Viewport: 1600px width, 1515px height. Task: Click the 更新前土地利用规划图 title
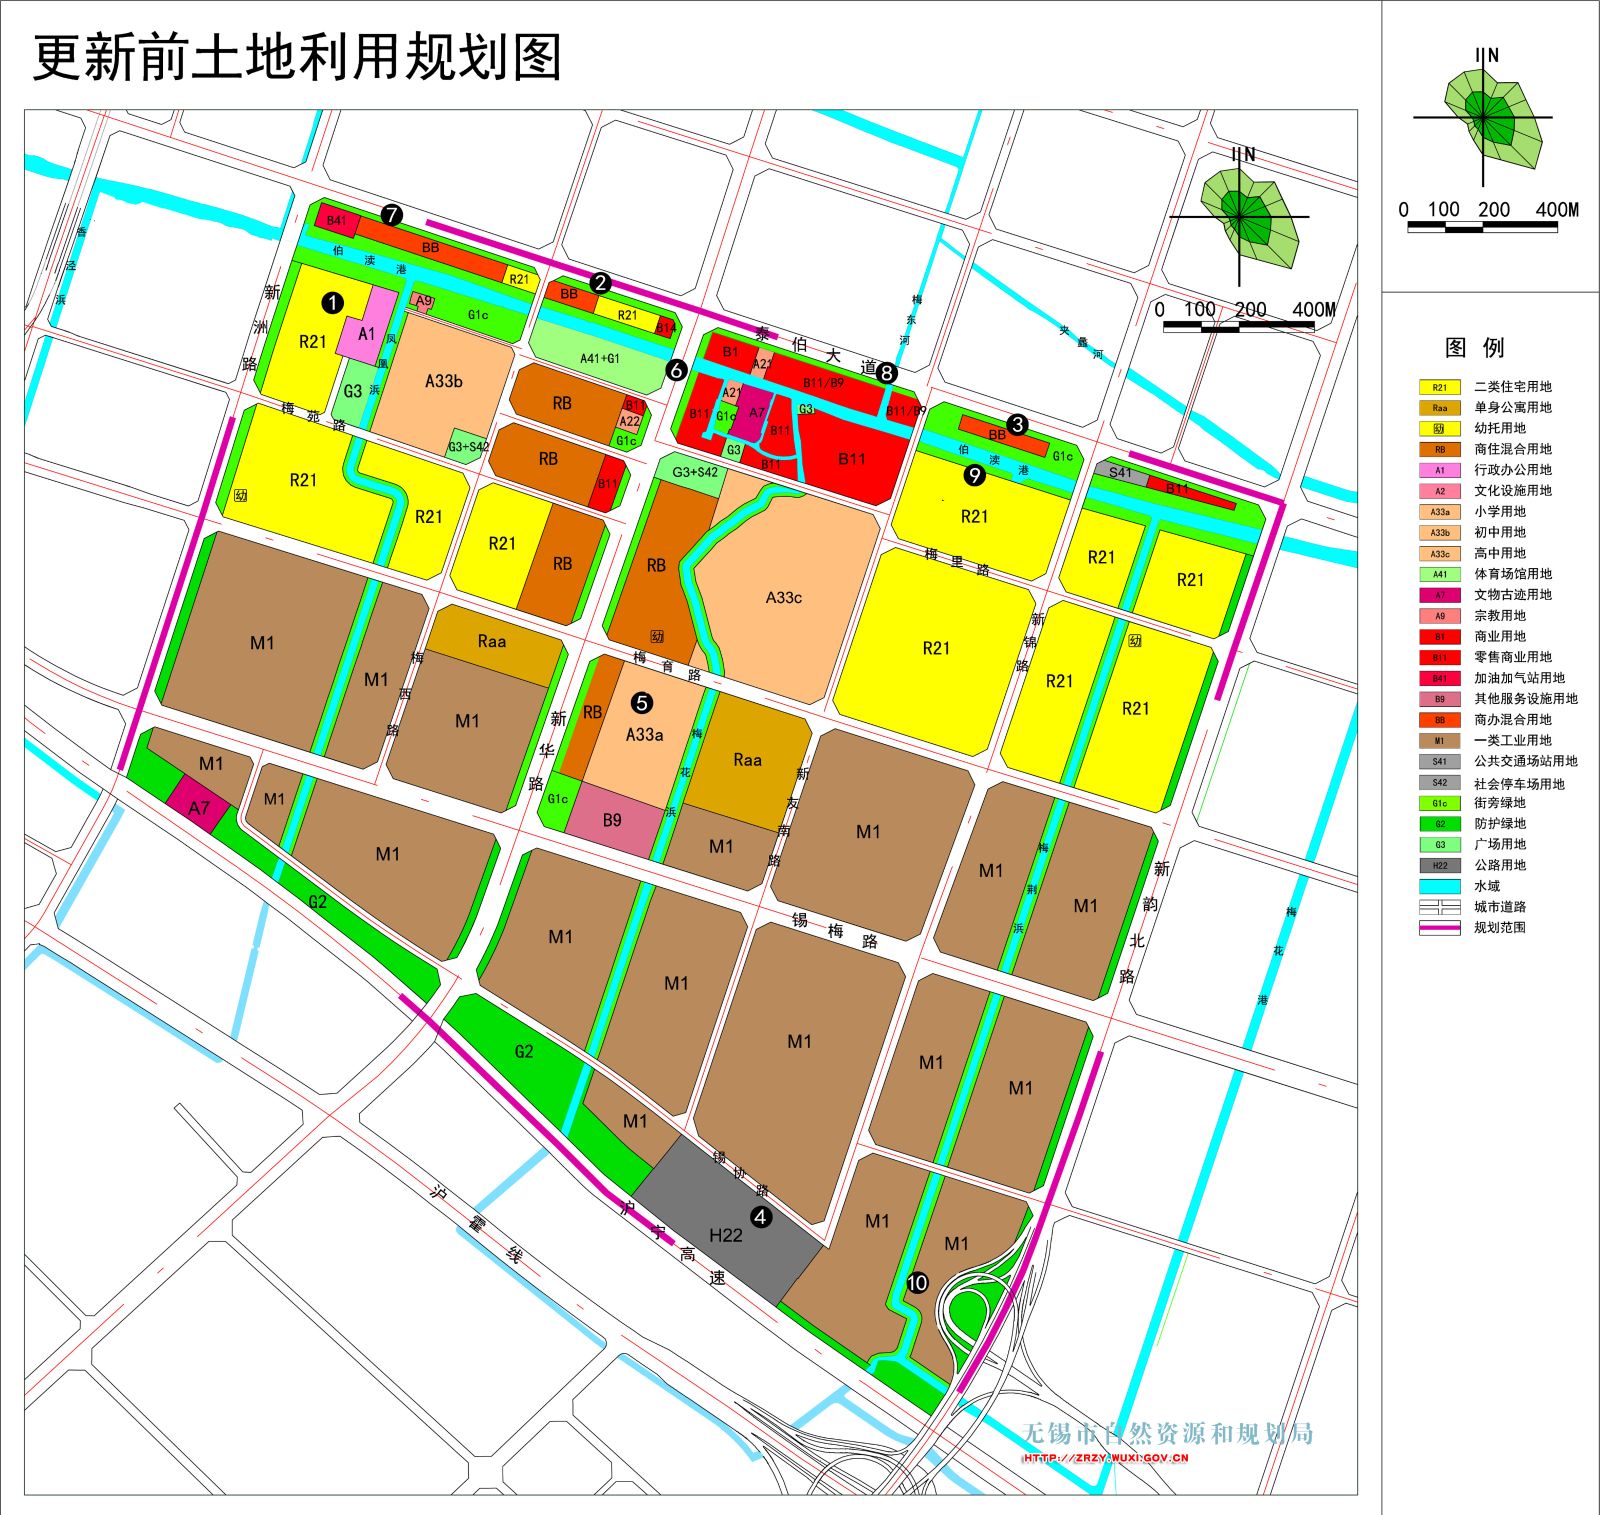[x=297, y=58]
